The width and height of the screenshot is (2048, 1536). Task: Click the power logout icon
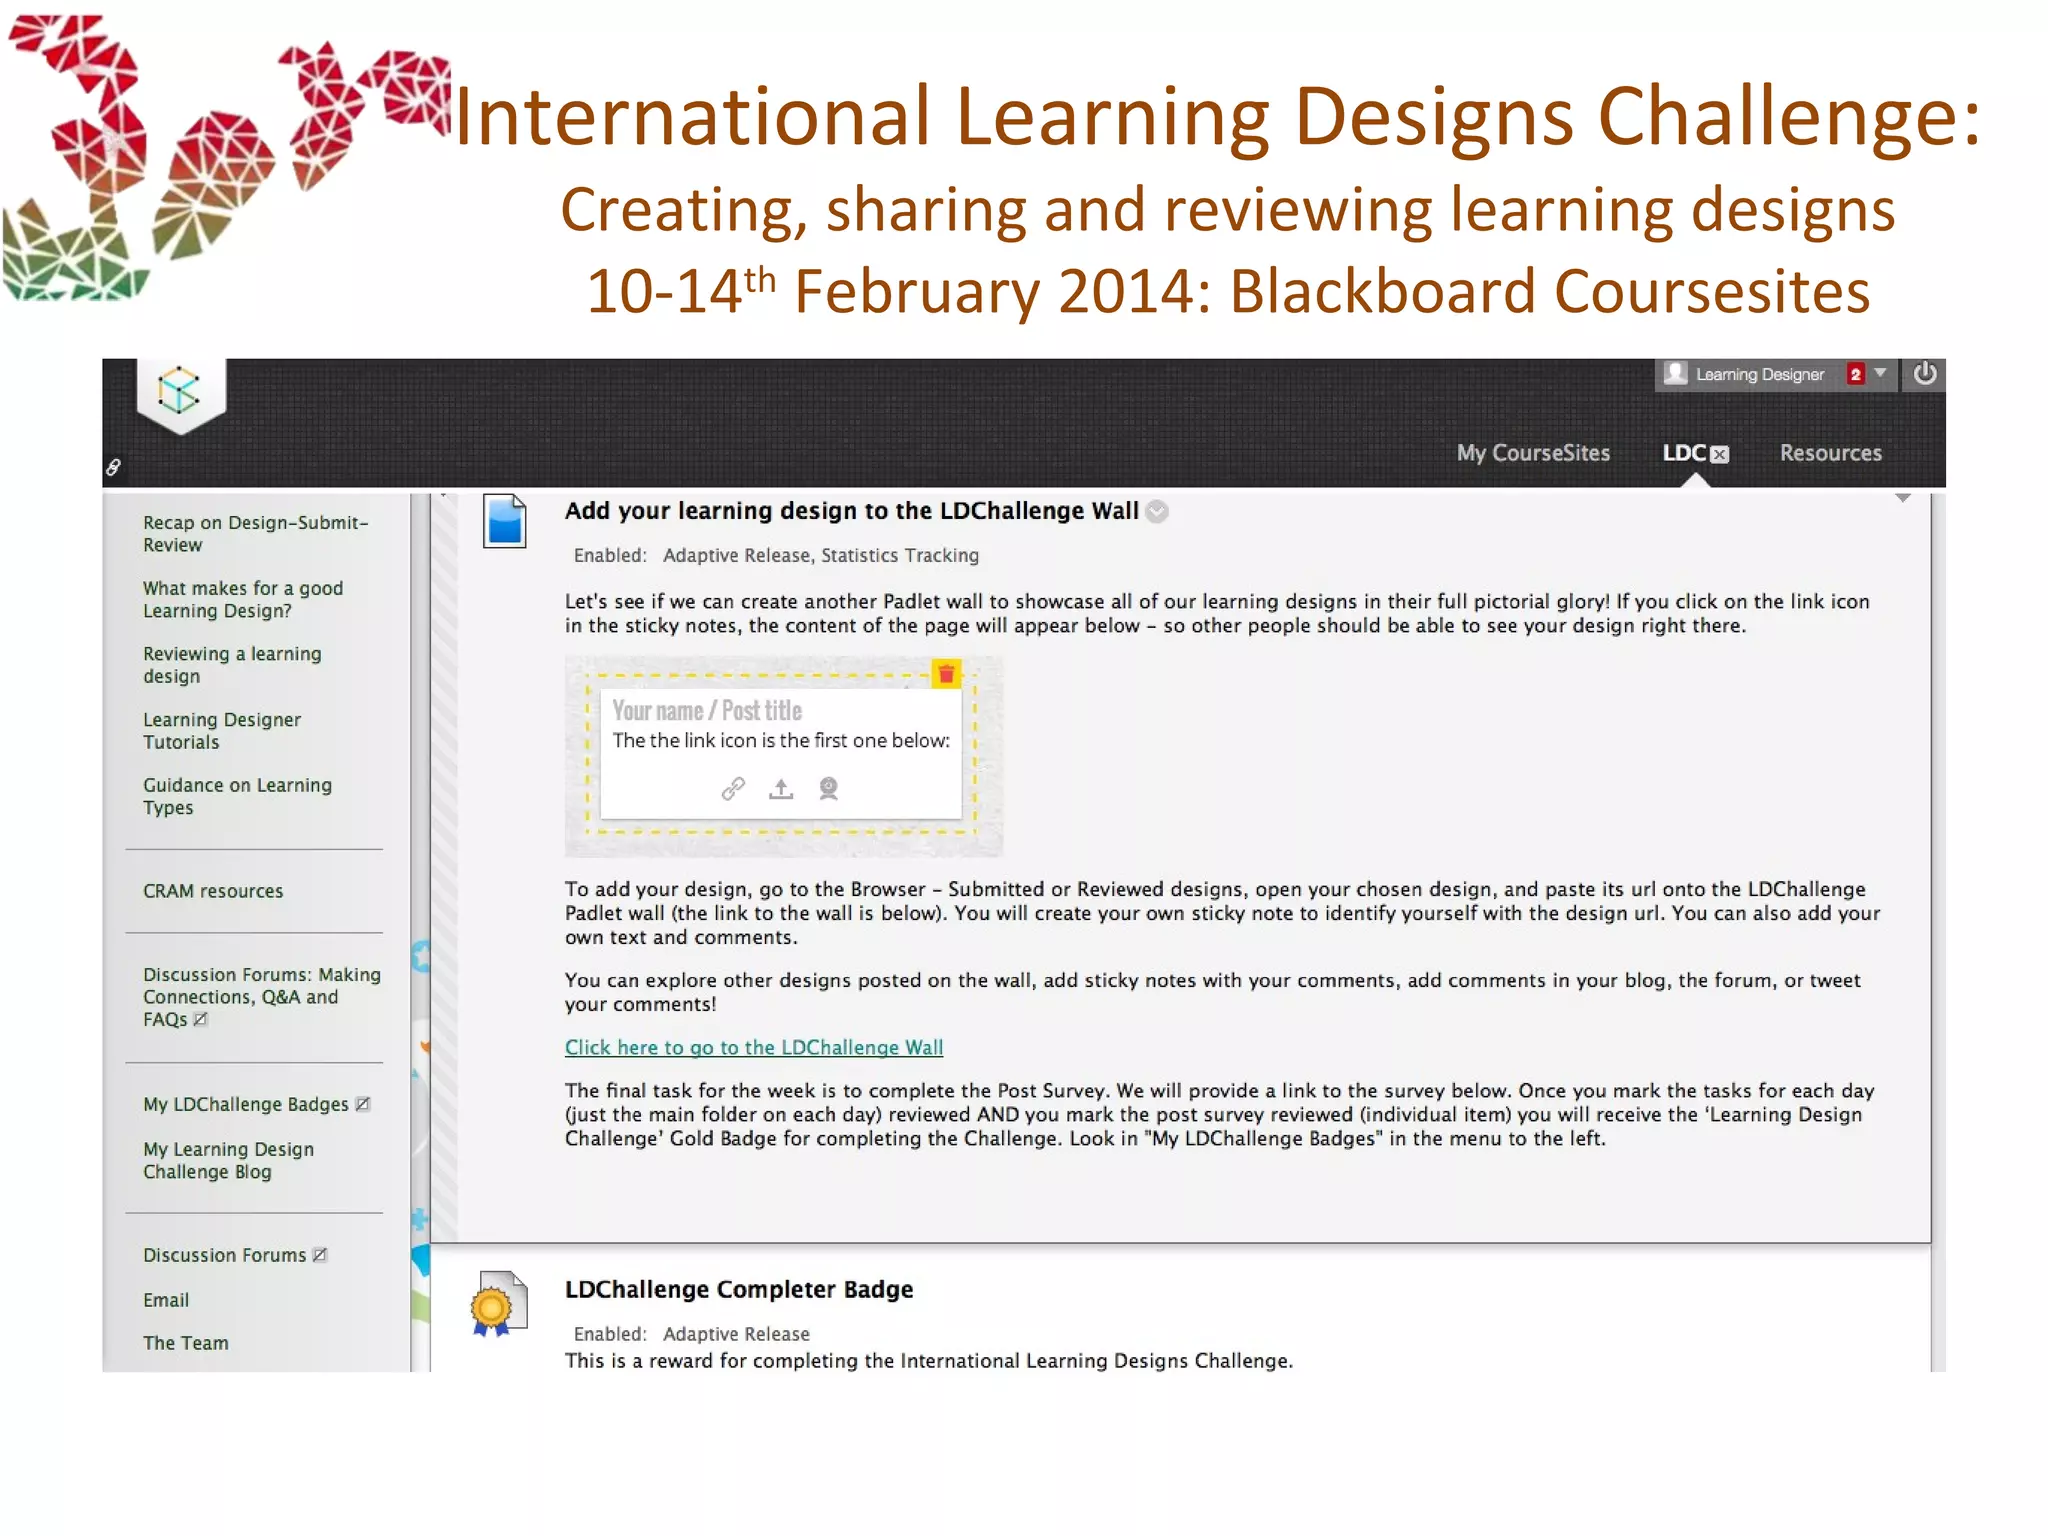[1925, 374]
